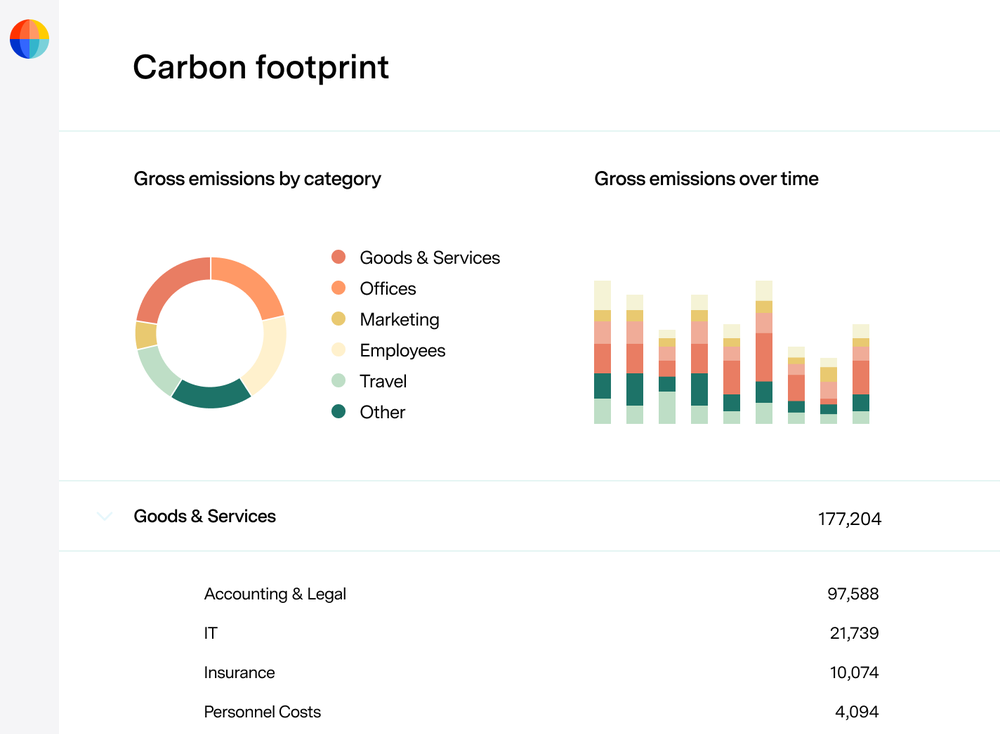Click the 177,204 total value
Screen dimensions: 1000x734
tap(849, 518)
